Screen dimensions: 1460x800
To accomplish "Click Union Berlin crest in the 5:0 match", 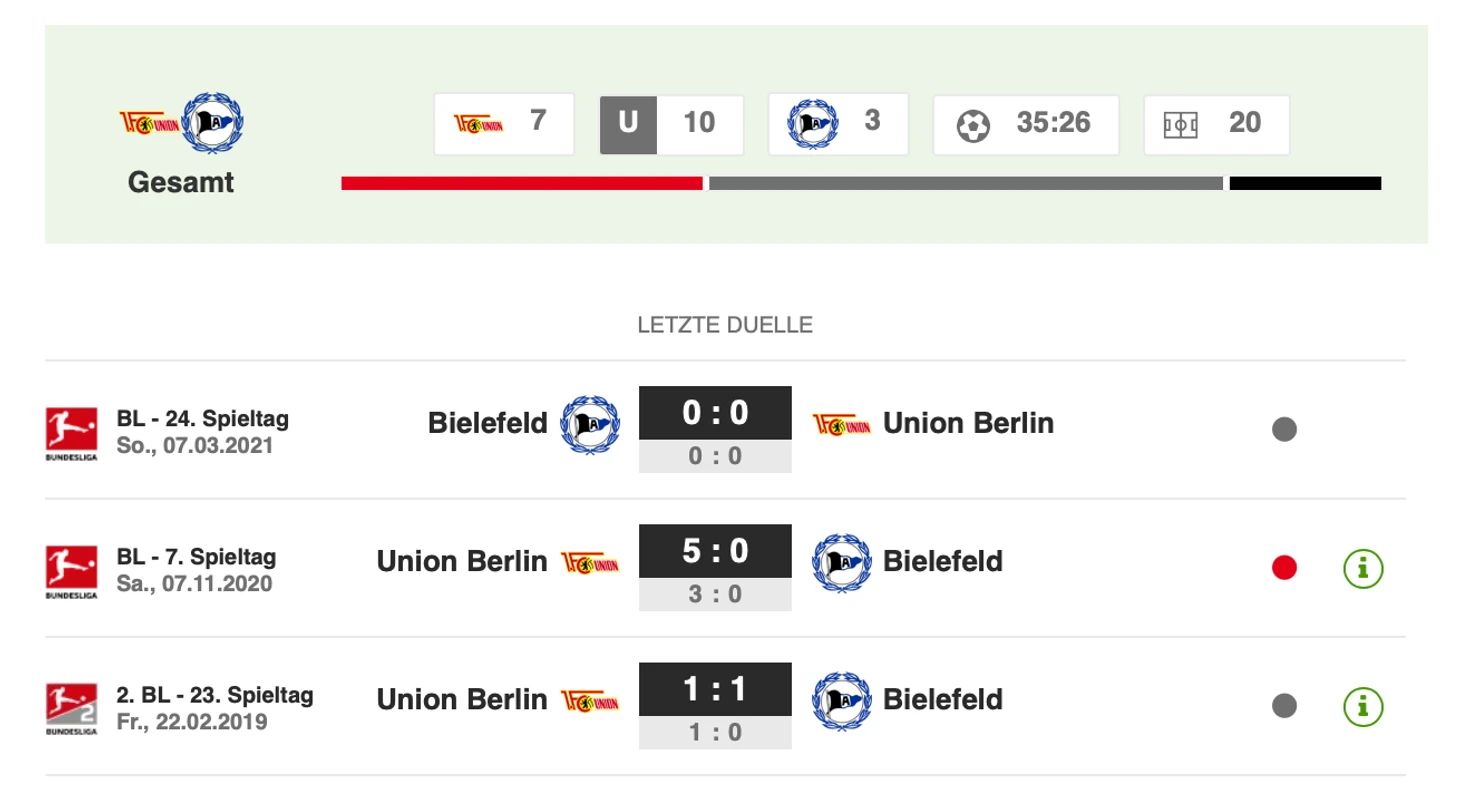I will coord(590,563).
